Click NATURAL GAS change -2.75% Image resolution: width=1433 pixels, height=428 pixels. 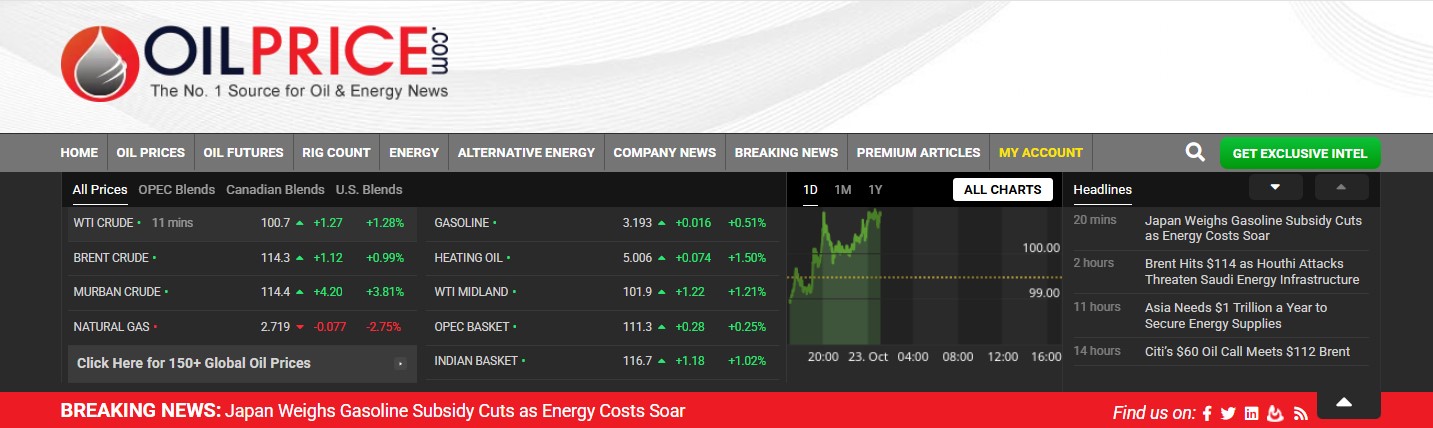[x=385, y=327]
